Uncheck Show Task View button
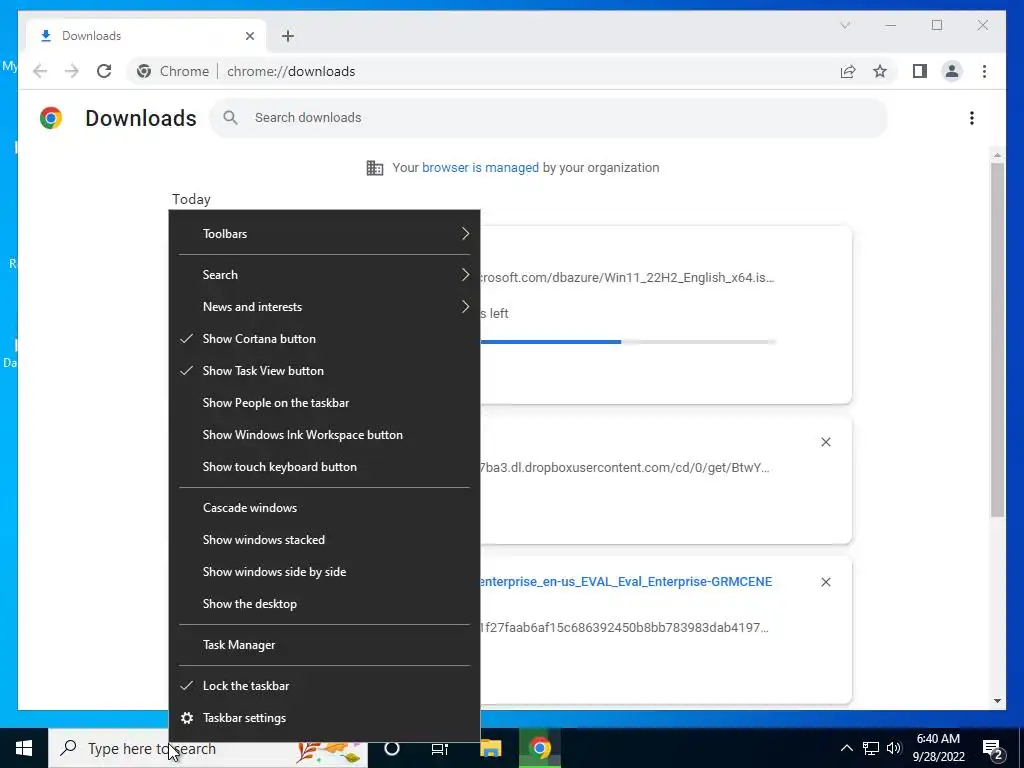Image resolution: width=1024 pixels, height=768 pixels. (x=325, y=371)
